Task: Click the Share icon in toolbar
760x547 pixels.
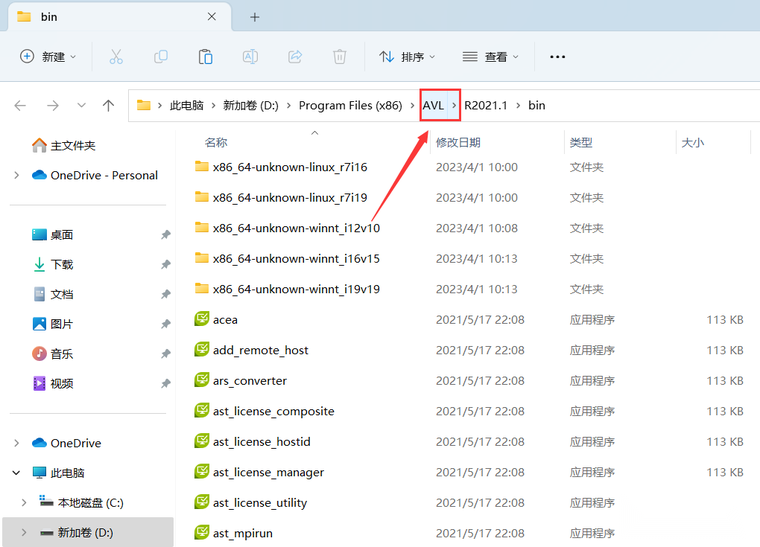Action: [x=295, y=57]
